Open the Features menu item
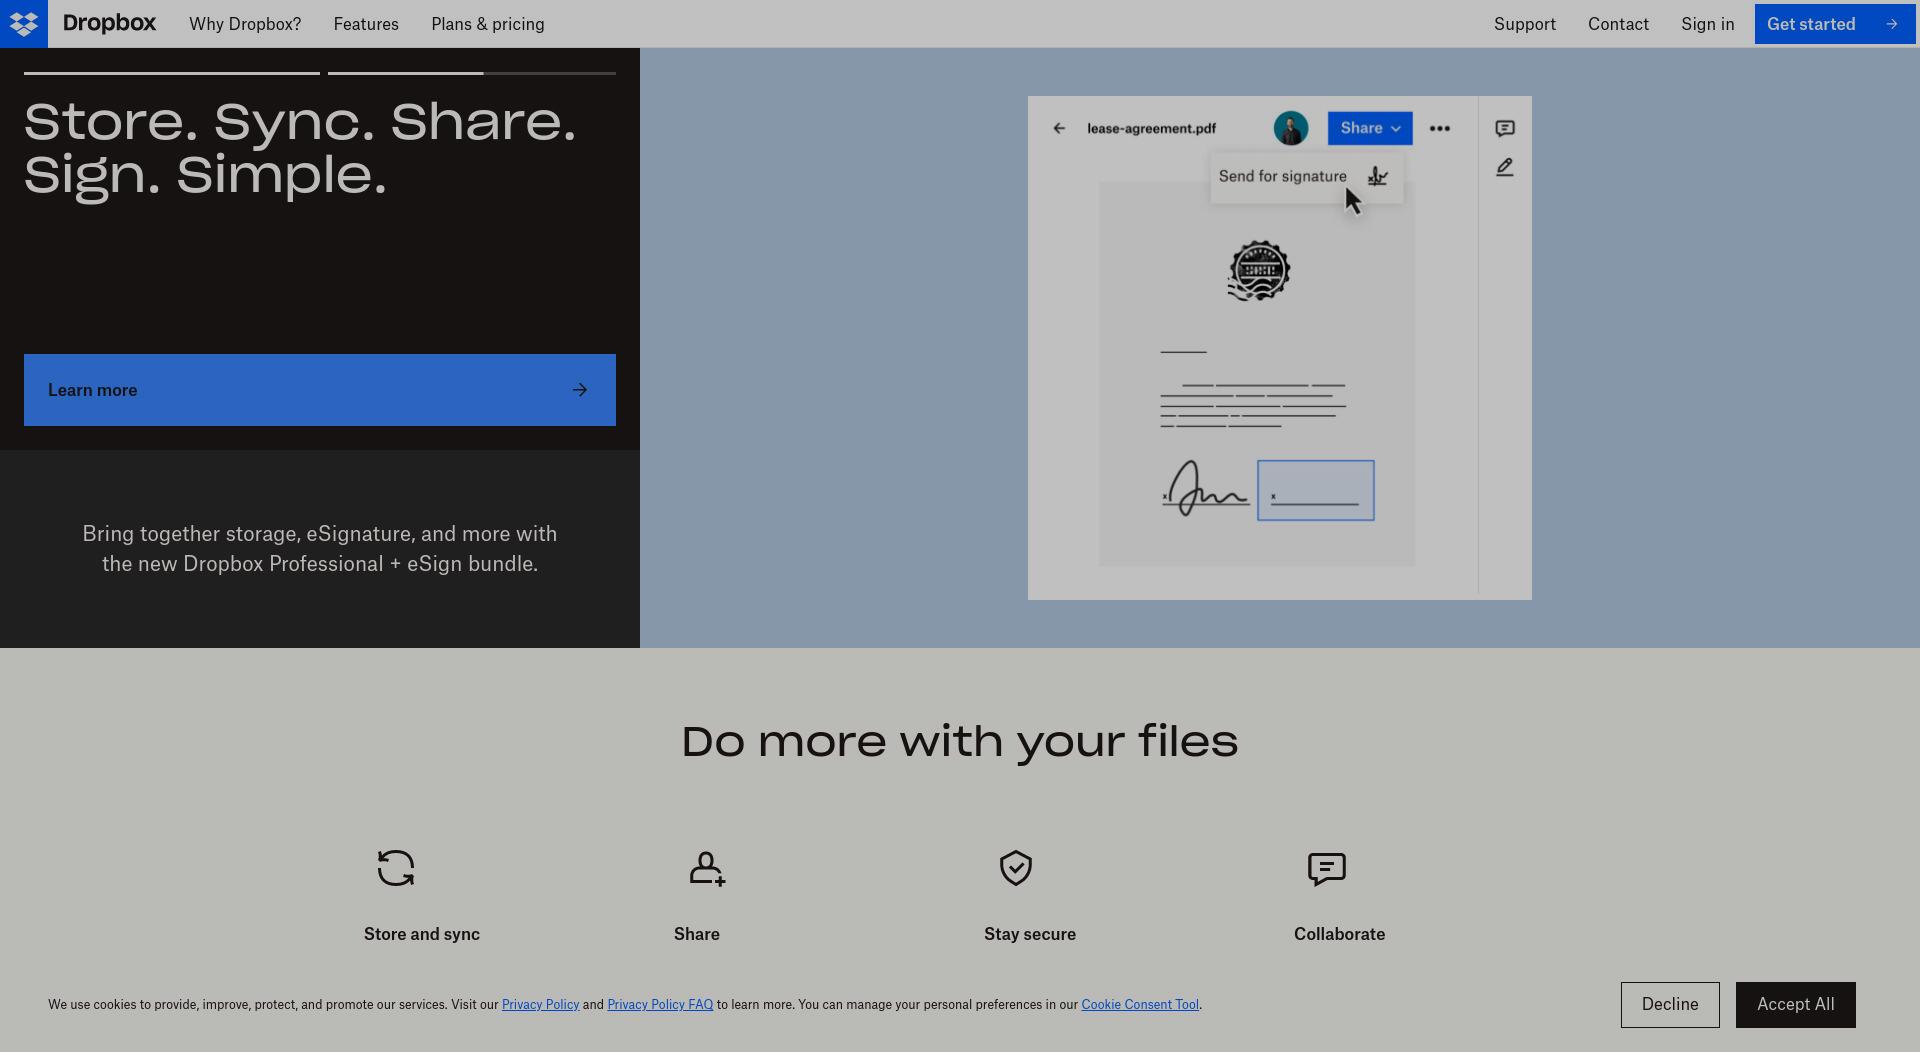Screen dimensions: 1920x1052 [366, 24]
